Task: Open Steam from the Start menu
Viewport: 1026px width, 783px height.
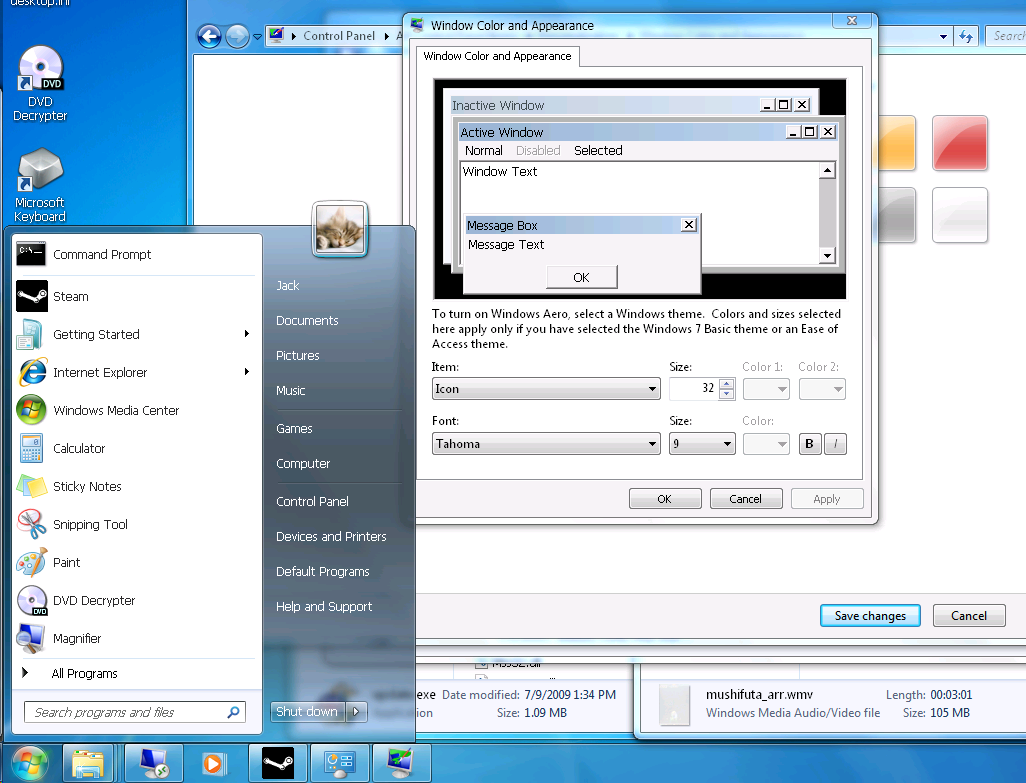Action: coord(70,297)
